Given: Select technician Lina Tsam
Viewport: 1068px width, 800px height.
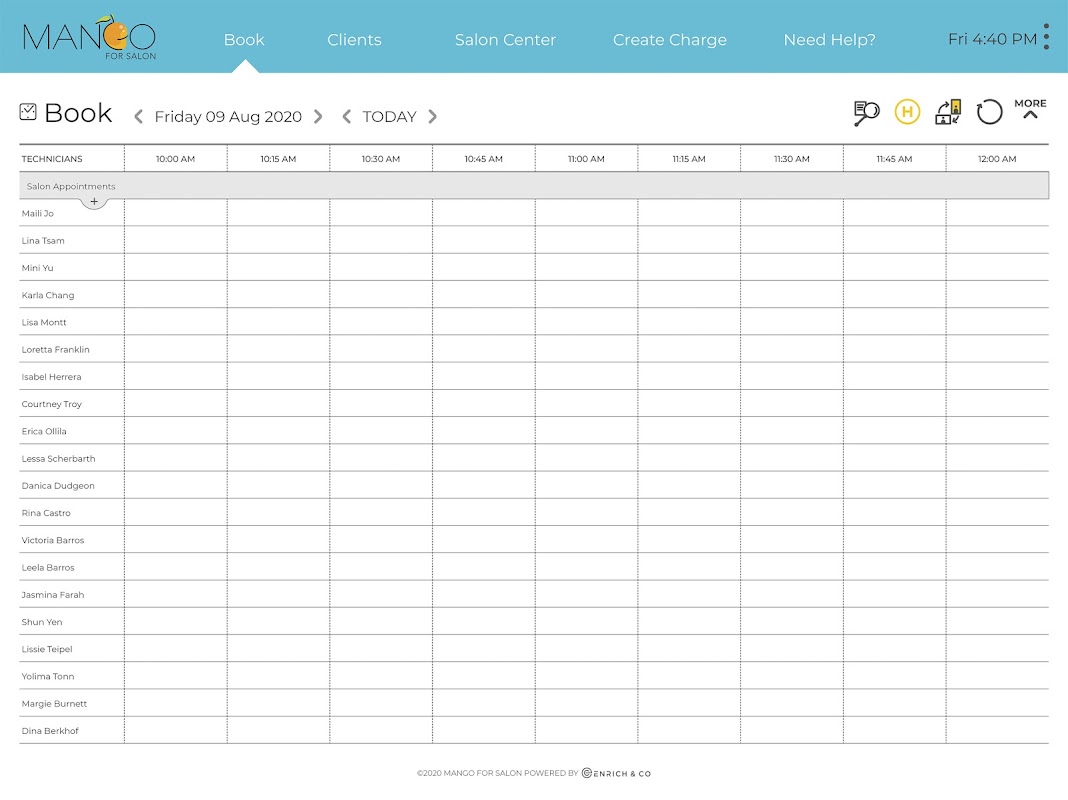Looking at the screenshot, I should click(x=43, y=240).
